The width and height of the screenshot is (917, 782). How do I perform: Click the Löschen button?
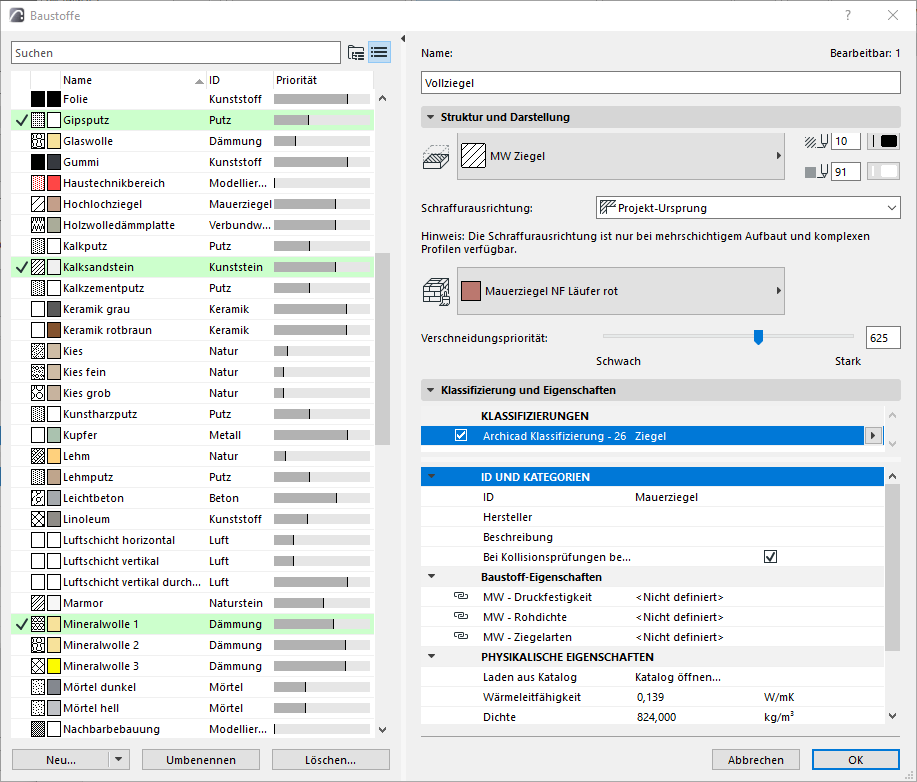[x=330, y=760]
